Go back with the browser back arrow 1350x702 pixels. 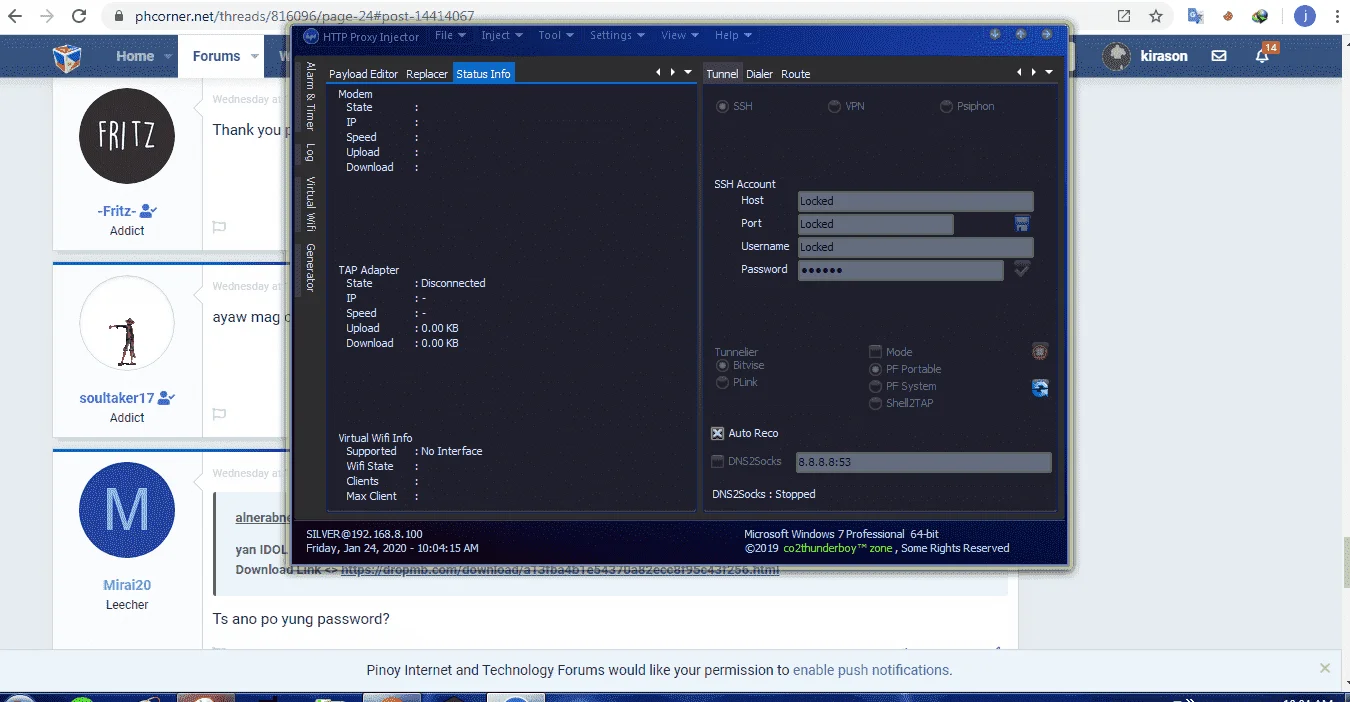click(x=15, y=16)
